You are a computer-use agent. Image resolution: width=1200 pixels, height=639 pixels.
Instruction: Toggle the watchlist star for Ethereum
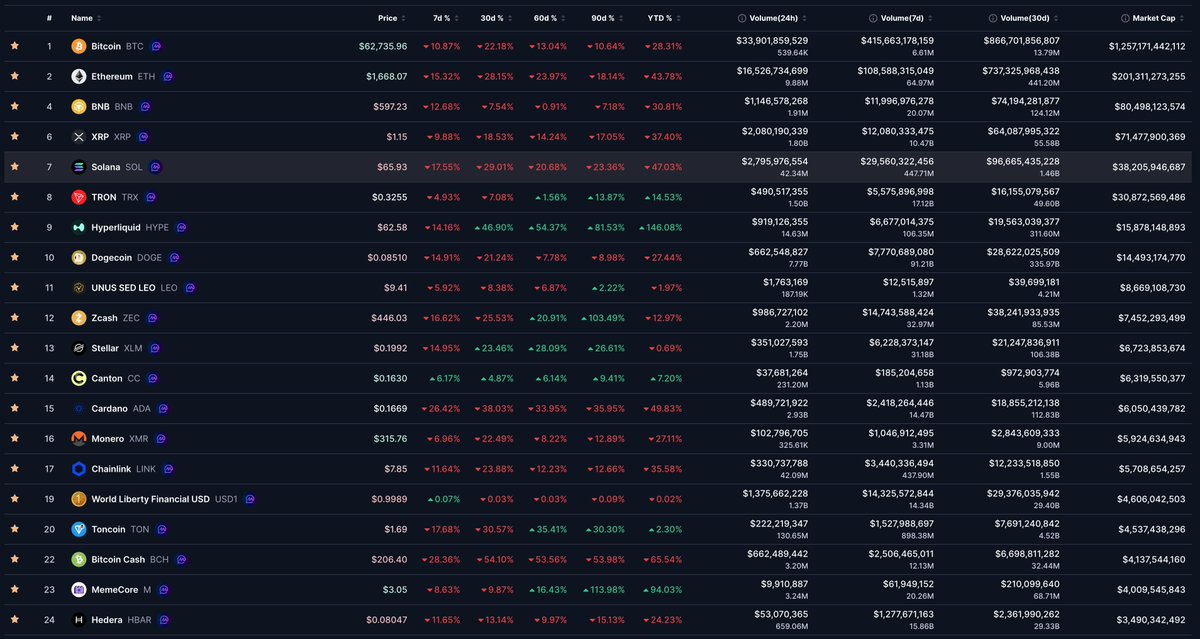15,76
